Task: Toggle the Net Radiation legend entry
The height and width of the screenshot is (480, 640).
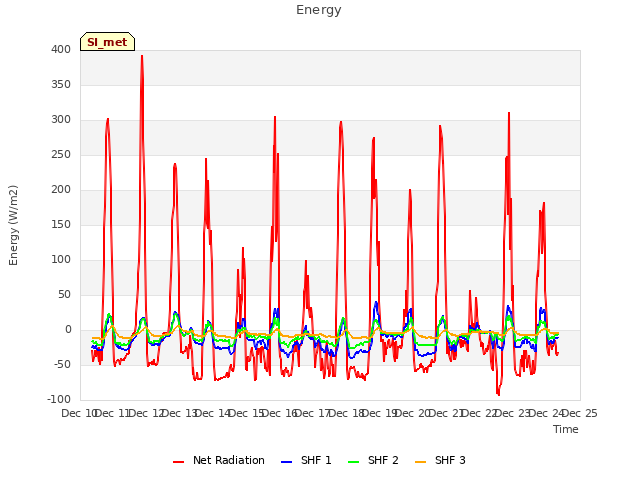Action: pyautogui.click(x=219, y=460)
